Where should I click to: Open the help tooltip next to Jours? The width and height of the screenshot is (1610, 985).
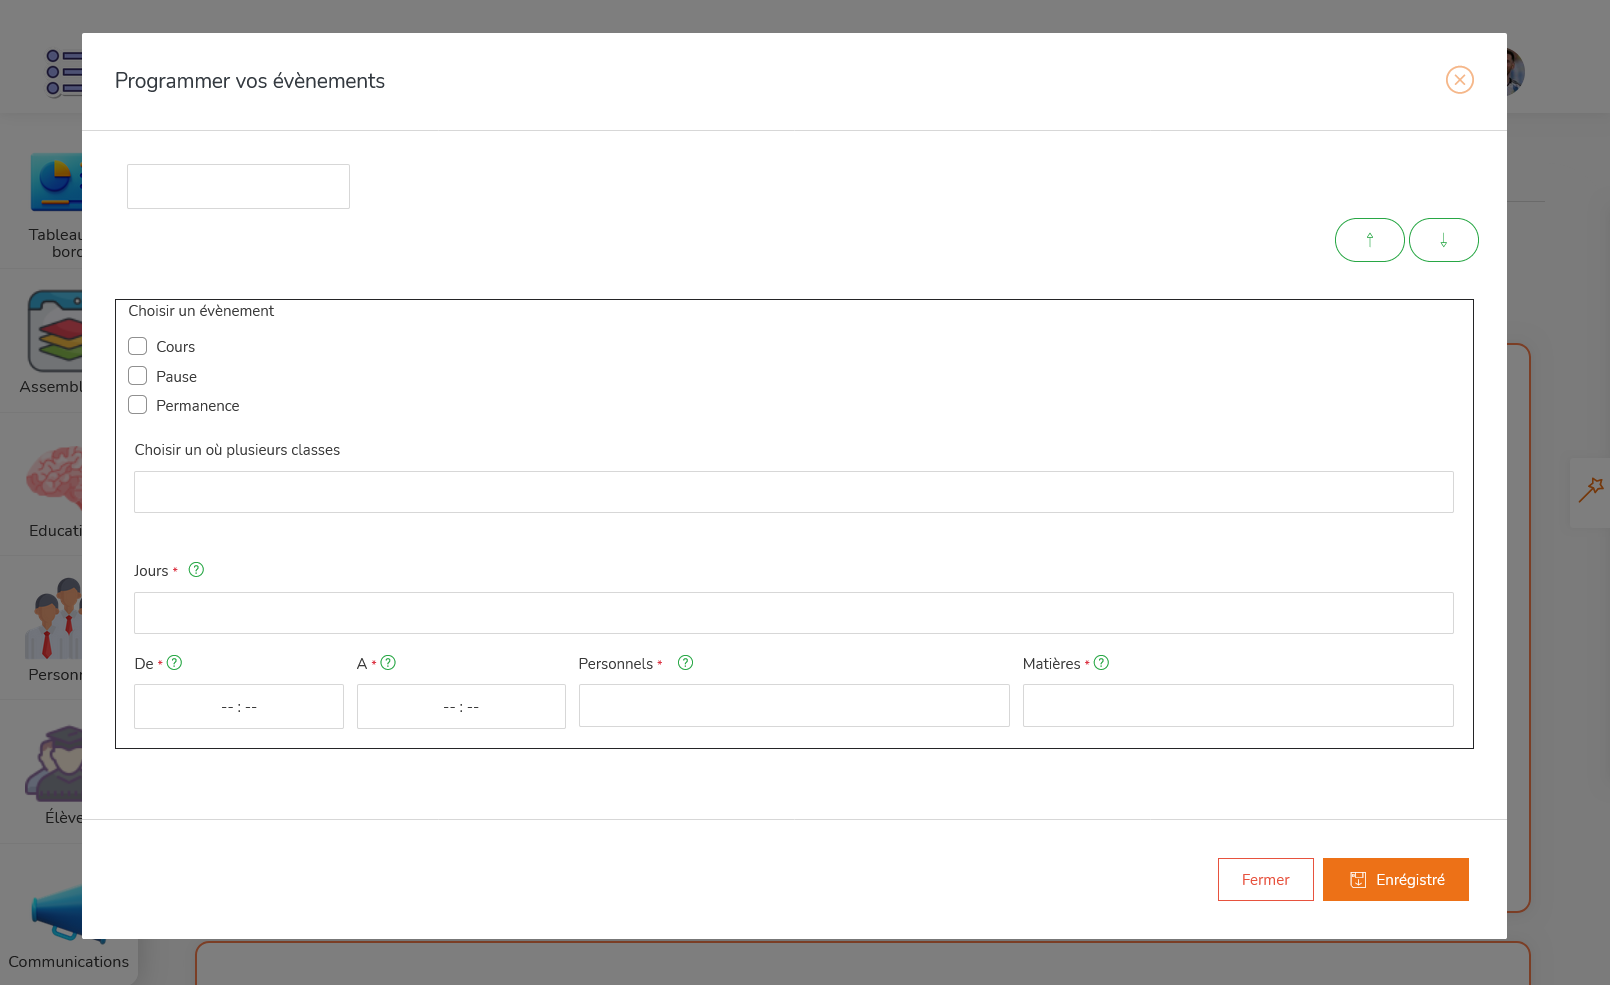tap(196, 569)
